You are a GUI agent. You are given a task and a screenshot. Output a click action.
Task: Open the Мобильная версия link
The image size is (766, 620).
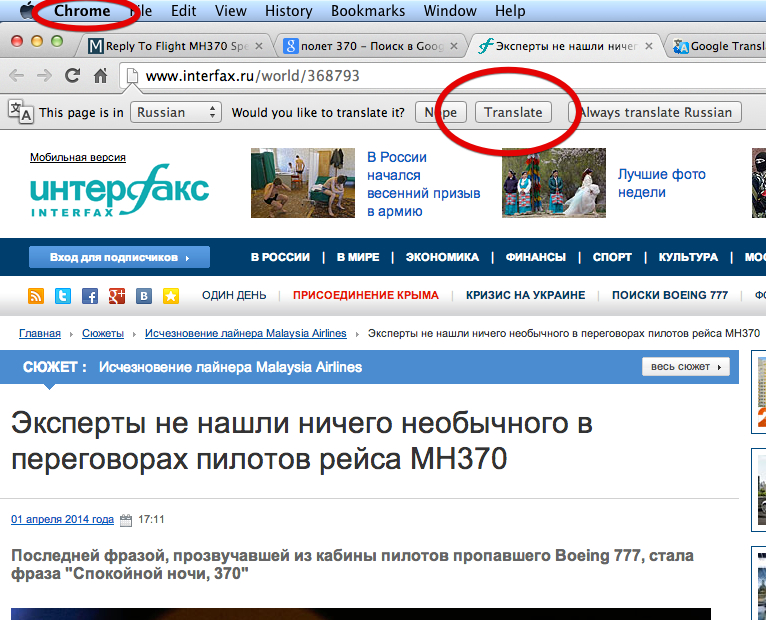78,157
